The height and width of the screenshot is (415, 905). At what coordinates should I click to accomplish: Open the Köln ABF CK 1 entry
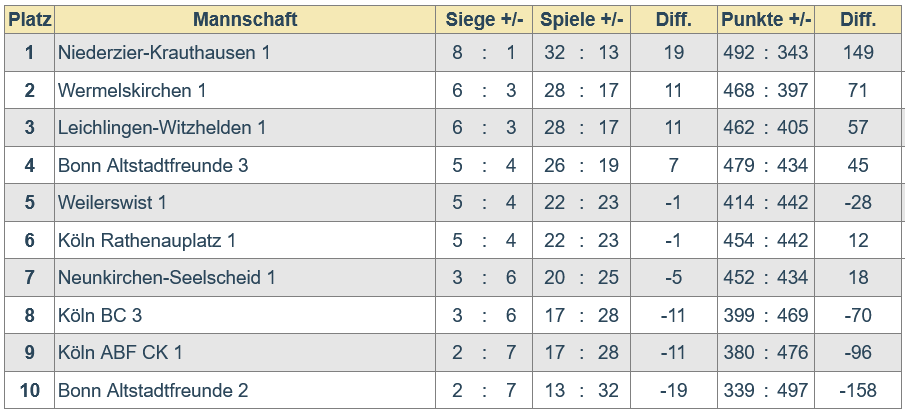[120, 352]
